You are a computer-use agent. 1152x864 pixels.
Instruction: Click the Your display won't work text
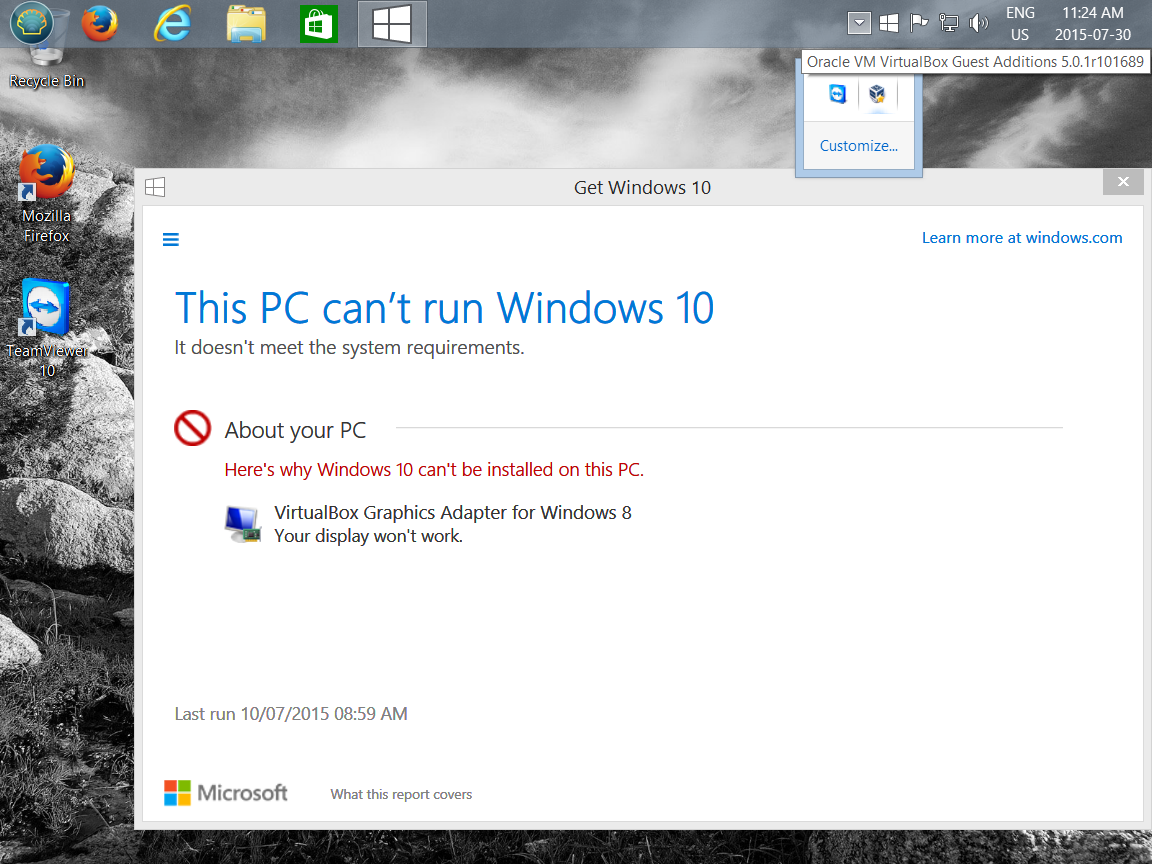click(x=368, y=536)
